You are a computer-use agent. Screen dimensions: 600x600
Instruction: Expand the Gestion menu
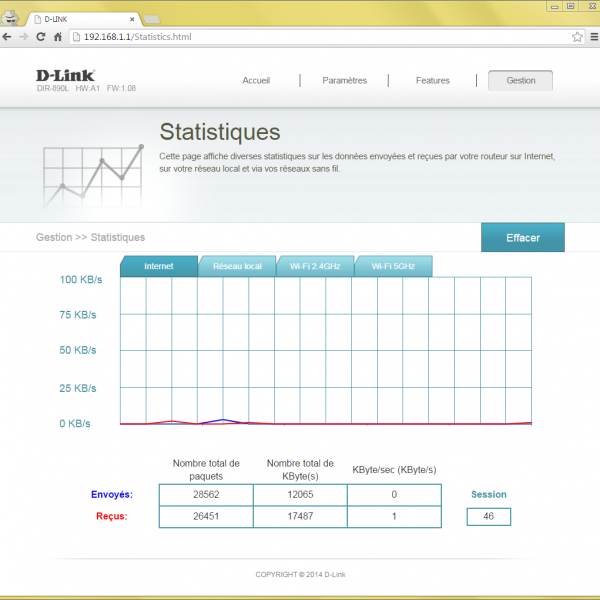coord(520,81)
